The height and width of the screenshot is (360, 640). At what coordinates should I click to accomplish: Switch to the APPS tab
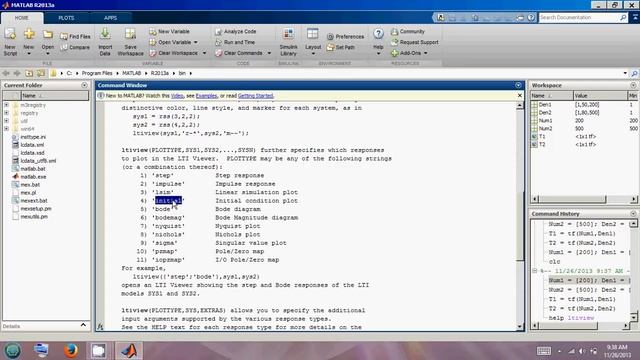click(110, 18)
